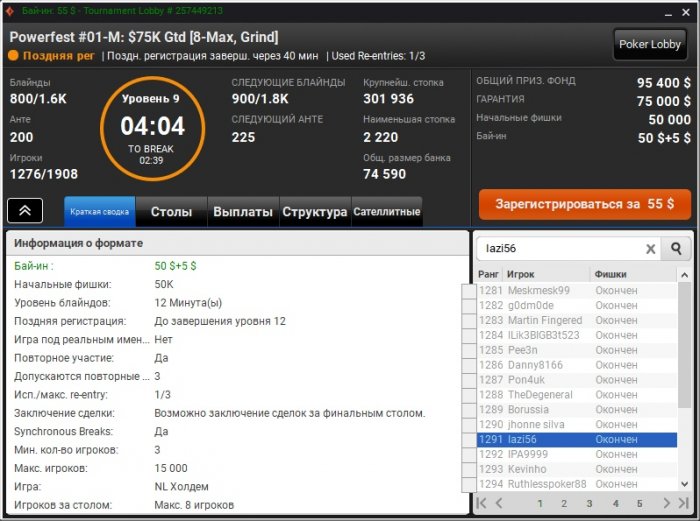Screen dimensions: 700x521
Task: Jump to last page of player list
Action: click(x=683, y=503)
